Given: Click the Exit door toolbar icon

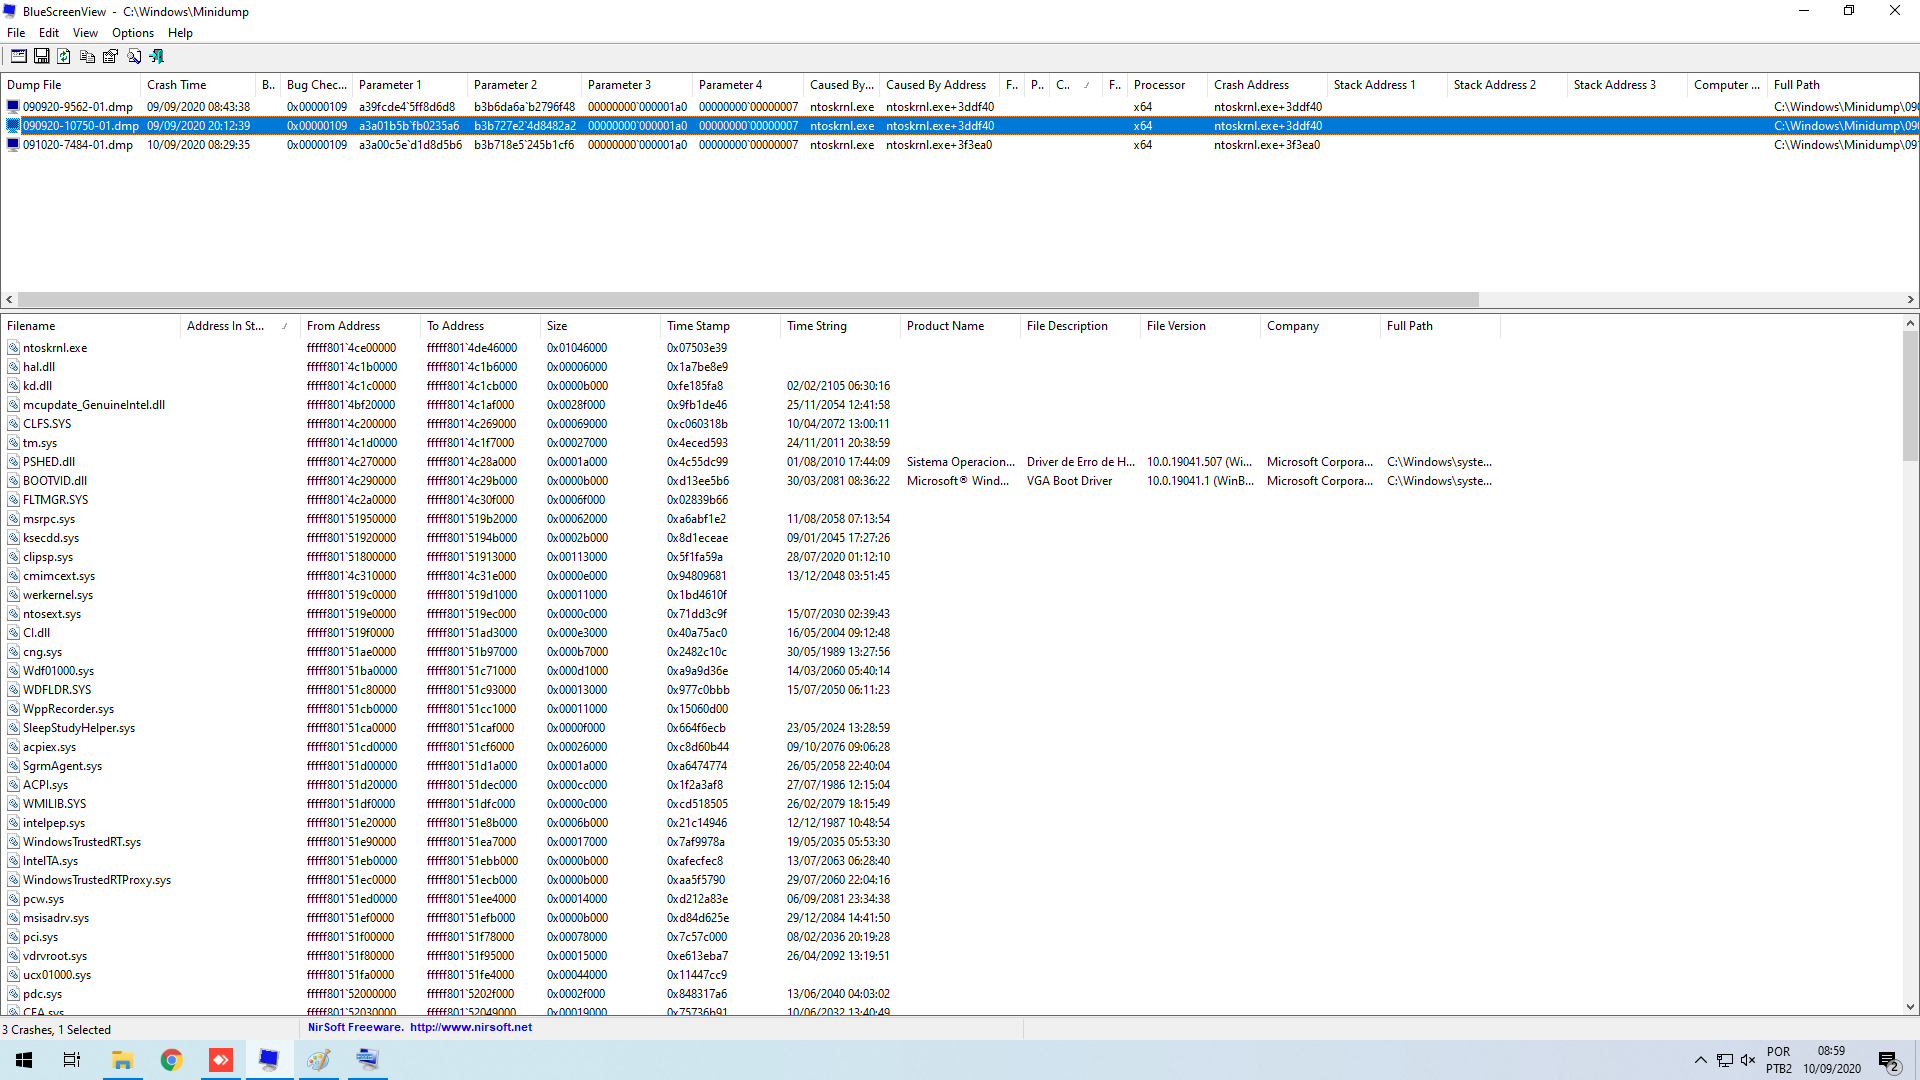Looking at the screenshot, I should coord(156,56).
